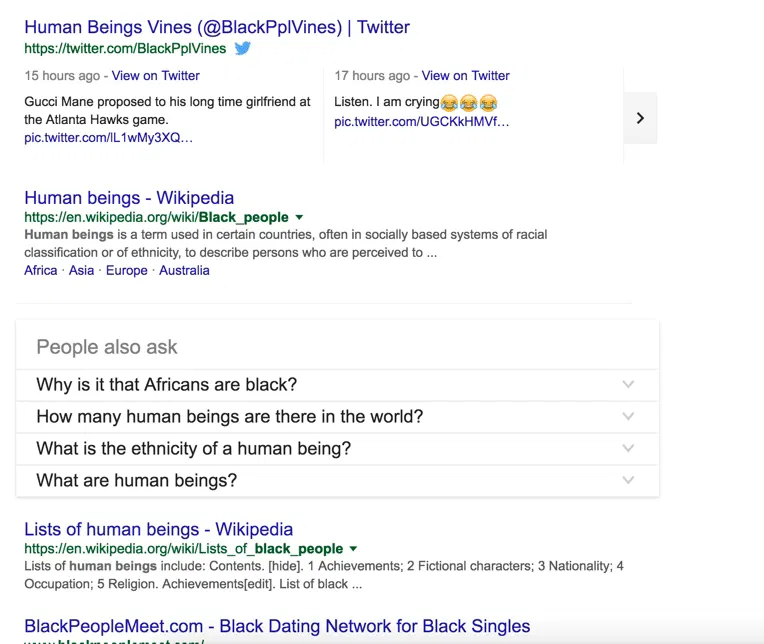Open pic.twitter.com/UGCKkHMVf link
Image resolution: width=764 pixels, height=644 pixels.
coord(421,122)
